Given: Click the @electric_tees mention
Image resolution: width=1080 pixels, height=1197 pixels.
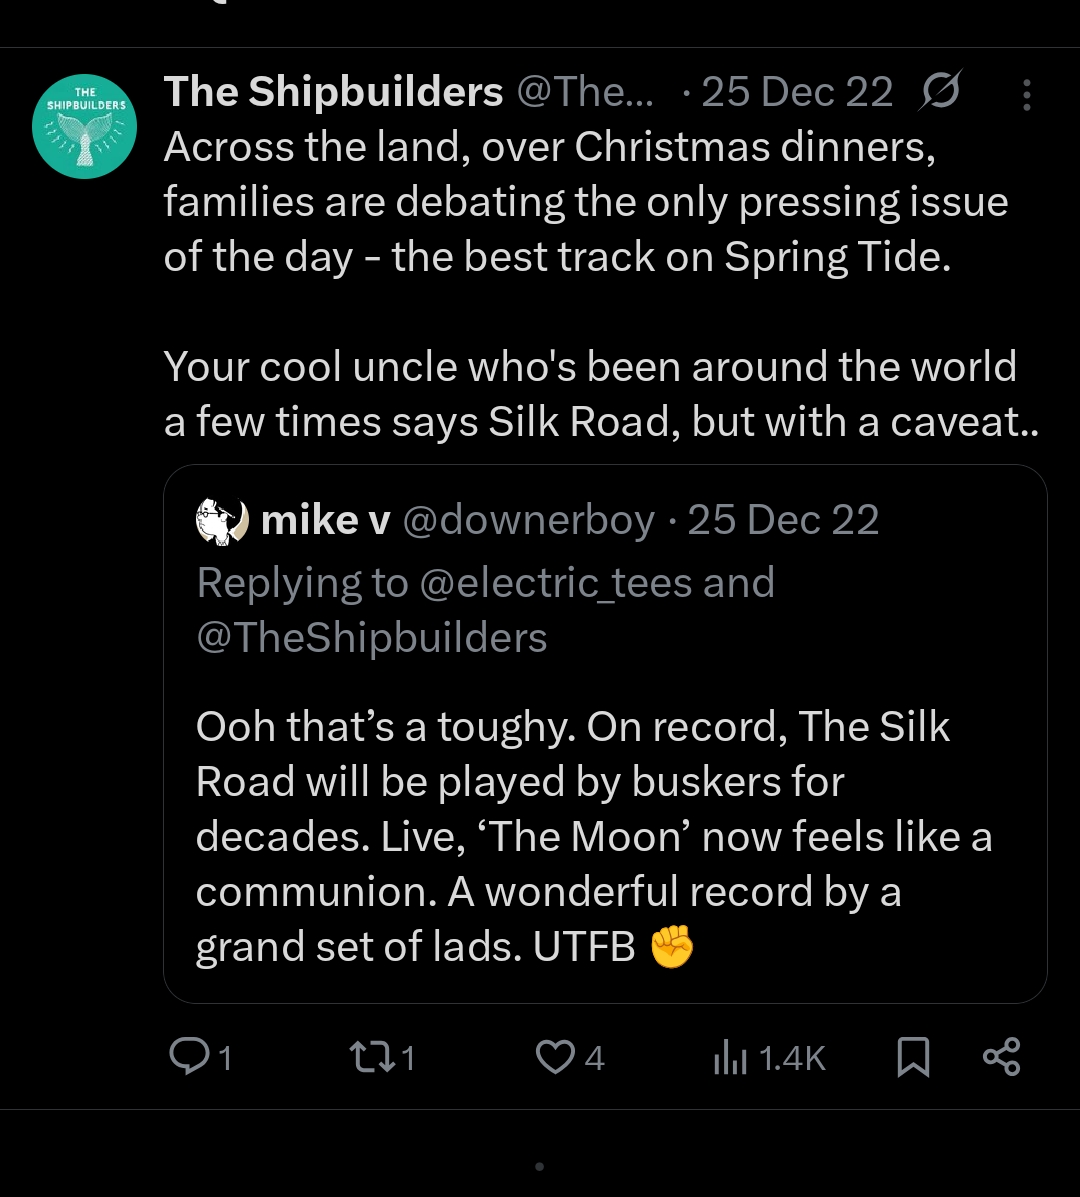Looking at the screenshot, I should coord(556,582).
